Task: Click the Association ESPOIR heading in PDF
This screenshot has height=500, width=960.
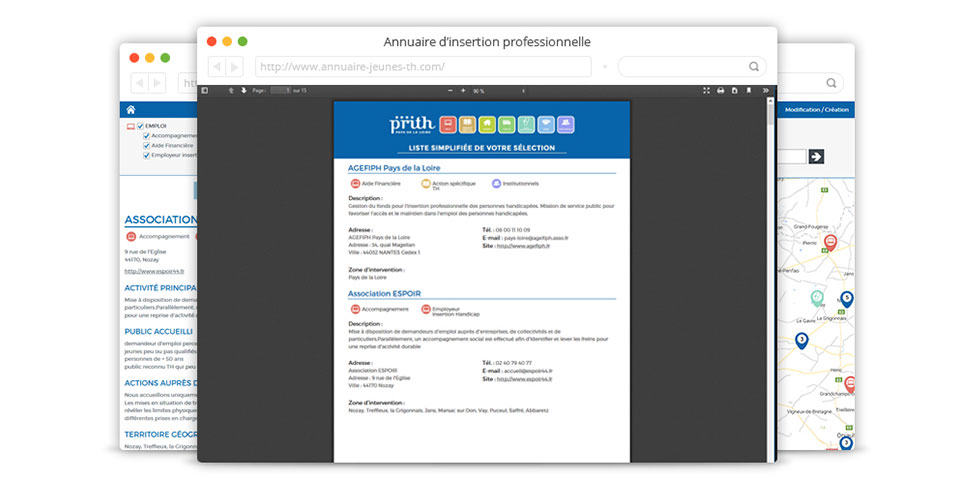Action: click(384, 293)
